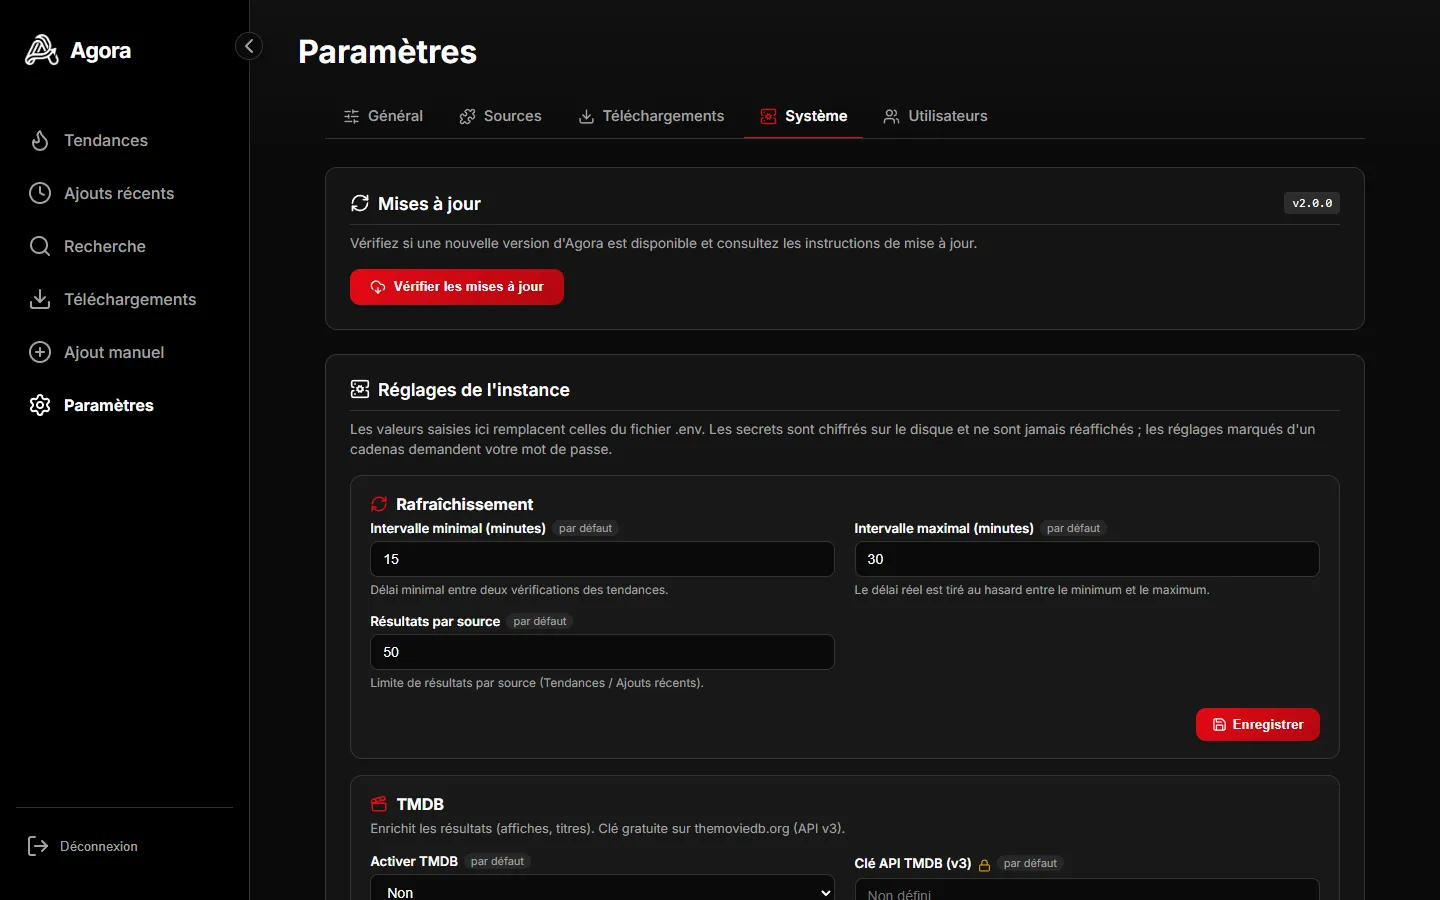Click the Clé API TMDB input field
The height and width of the screenshot is (900, 1440).
pyautogui.click(x=1087, y=890)
